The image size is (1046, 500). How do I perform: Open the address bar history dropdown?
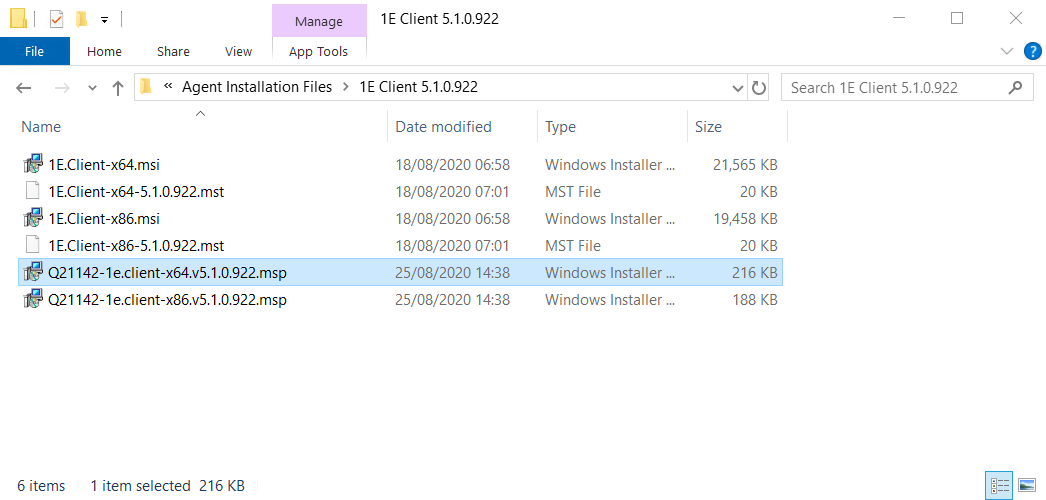pos(738,88)
